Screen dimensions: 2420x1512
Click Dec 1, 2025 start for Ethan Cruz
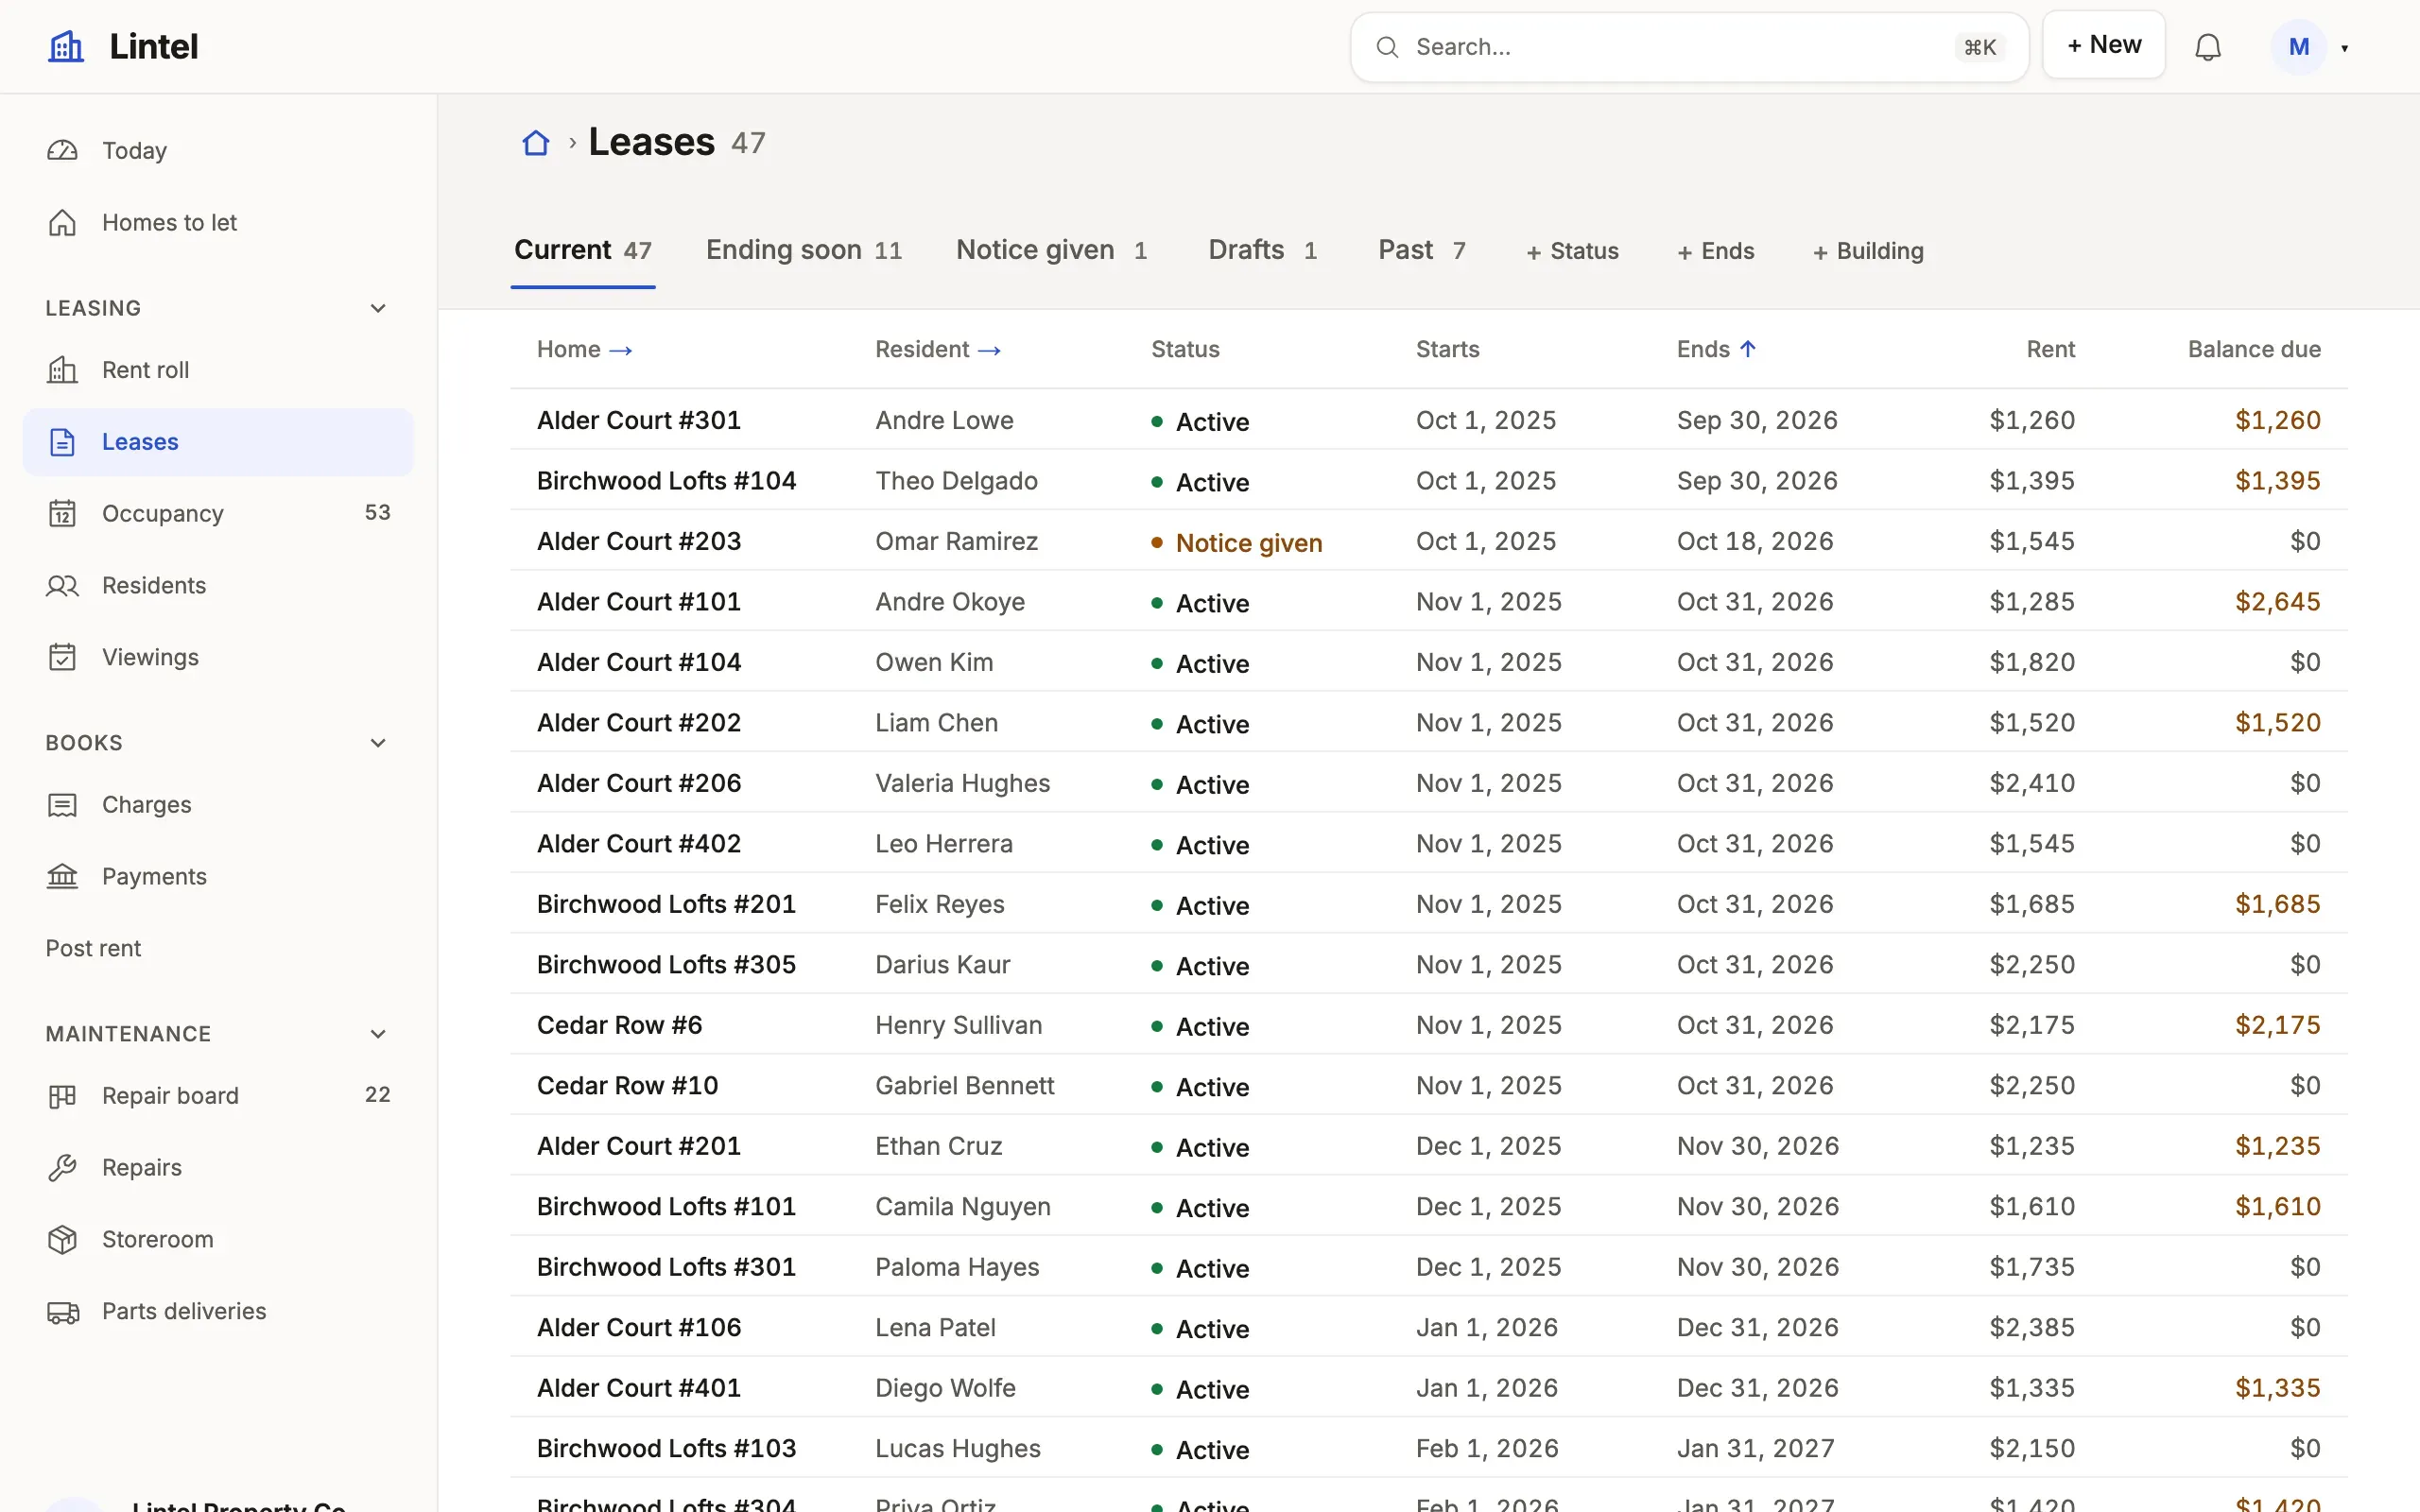coord(1488,1146)
